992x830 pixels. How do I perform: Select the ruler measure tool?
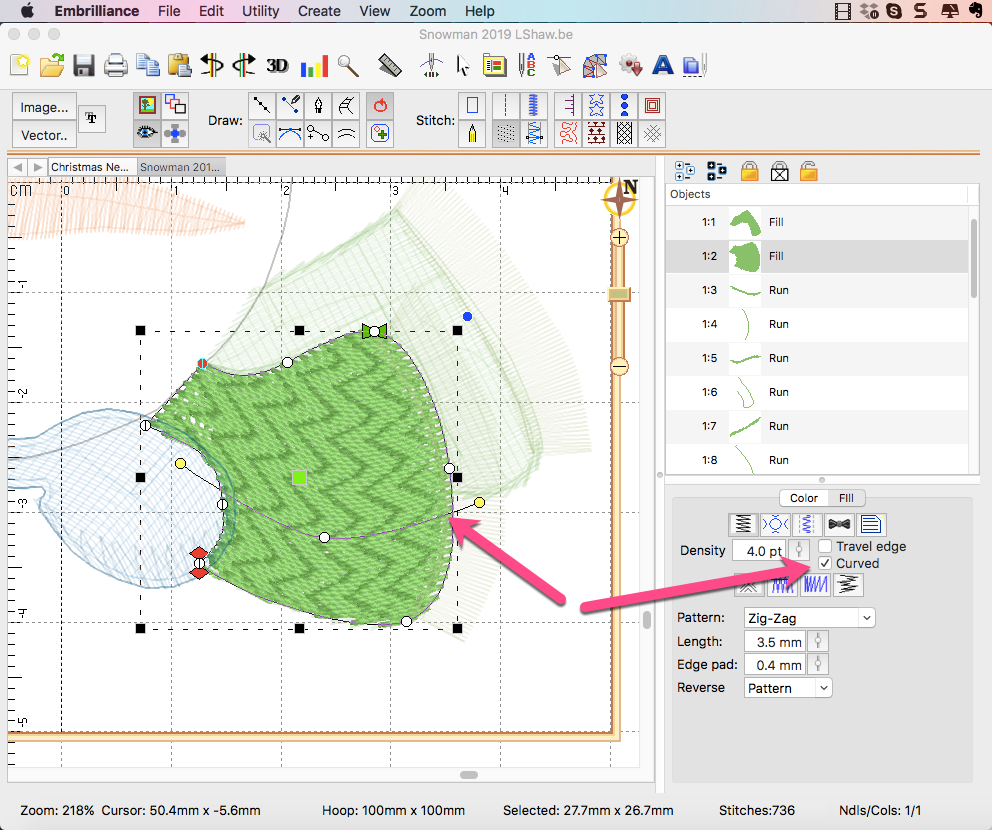pyautogui.click(x=389, y=66)
